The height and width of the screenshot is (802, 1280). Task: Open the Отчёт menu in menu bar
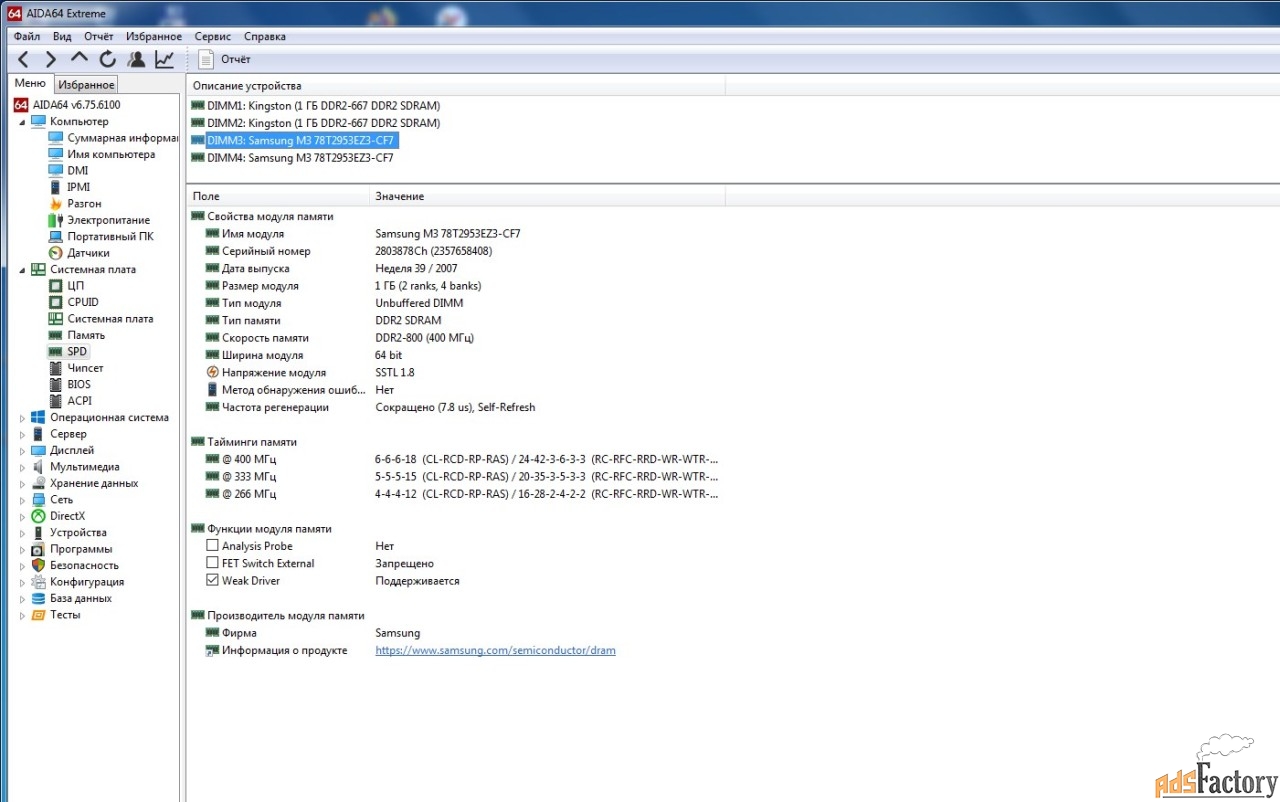pos(99,36)
